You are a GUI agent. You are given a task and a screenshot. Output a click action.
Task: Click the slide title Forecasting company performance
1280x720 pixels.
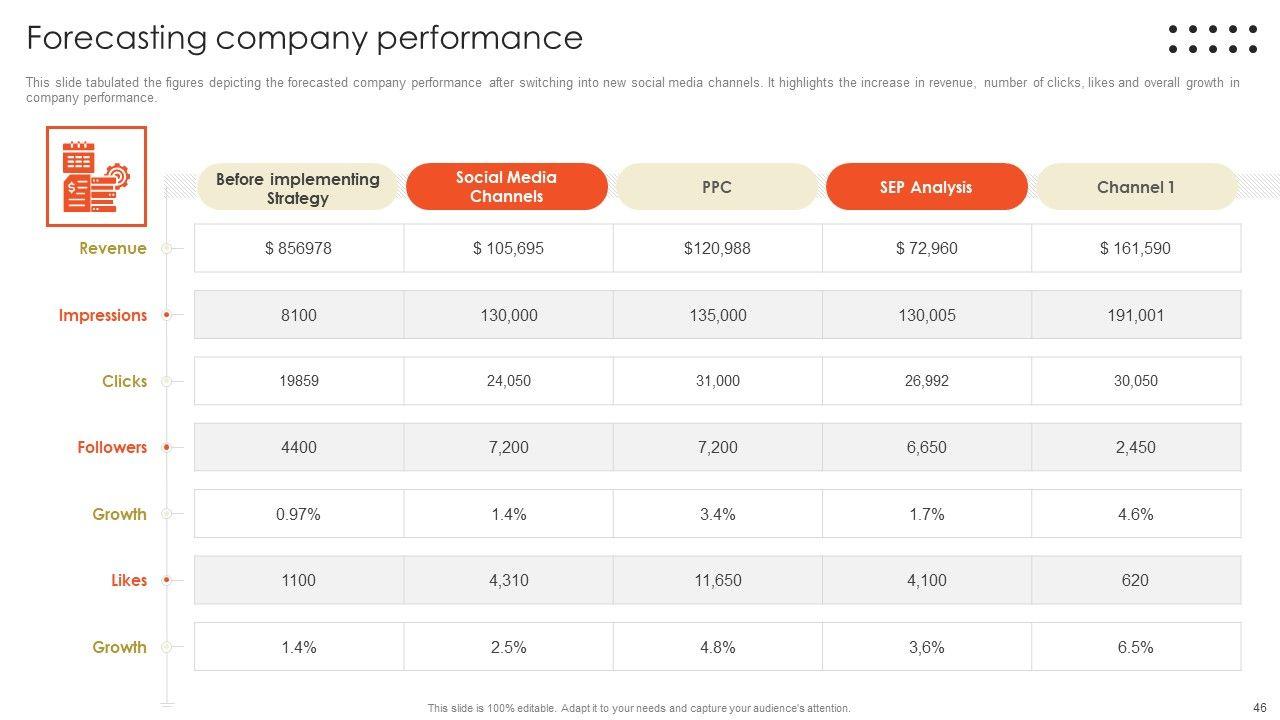coord(304,38)
